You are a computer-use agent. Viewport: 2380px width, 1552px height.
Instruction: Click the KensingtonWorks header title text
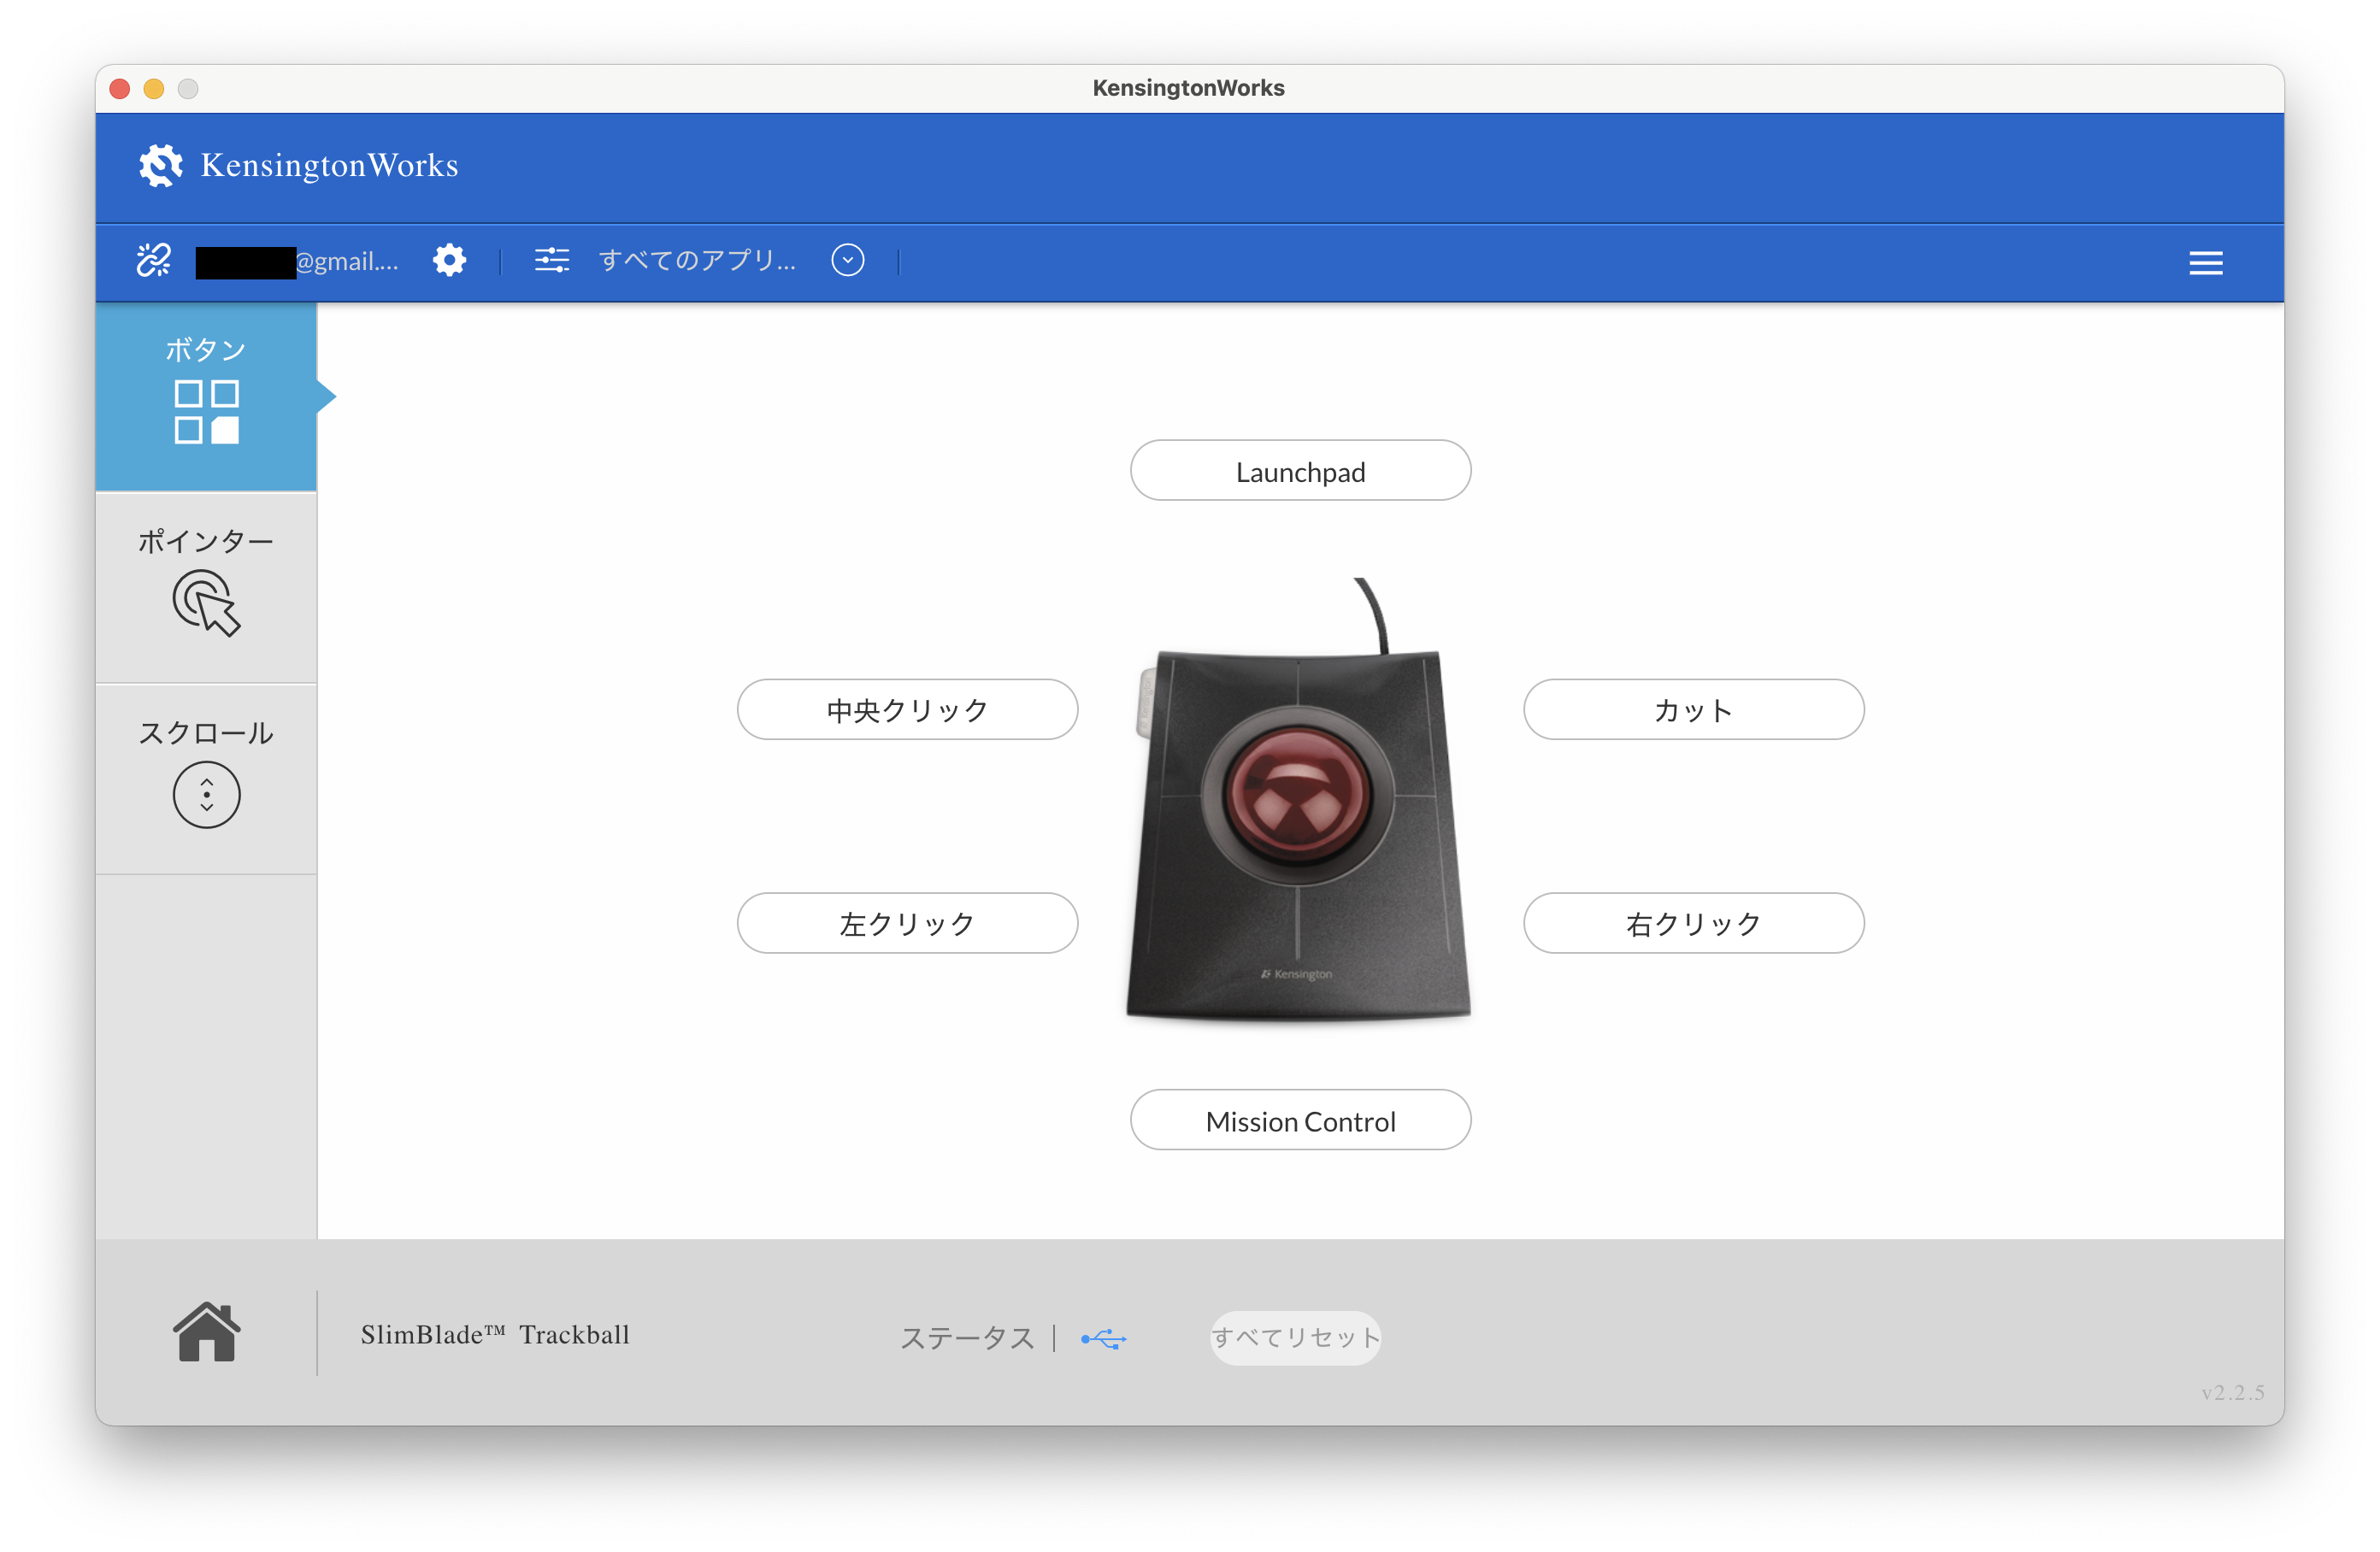click(329, 165)
